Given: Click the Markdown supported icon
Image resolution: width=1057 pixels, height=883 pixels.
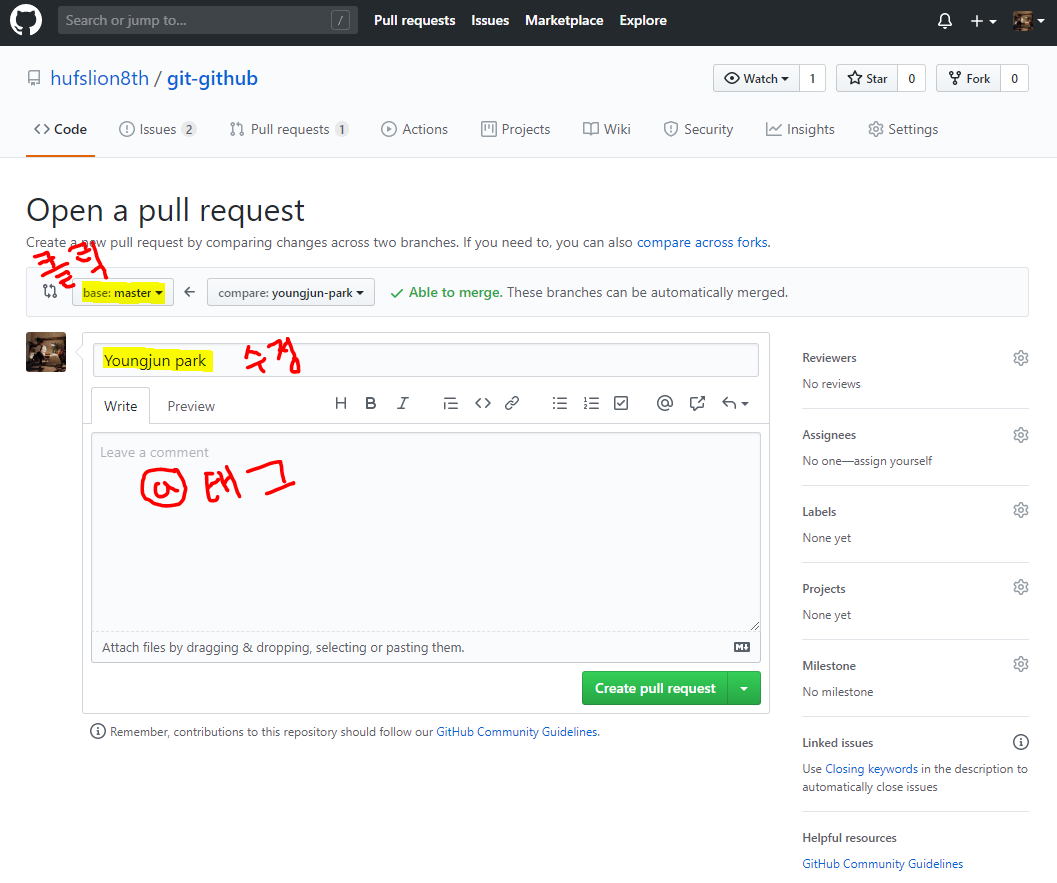Looking at the screenshot, I should tap(742, 647).
